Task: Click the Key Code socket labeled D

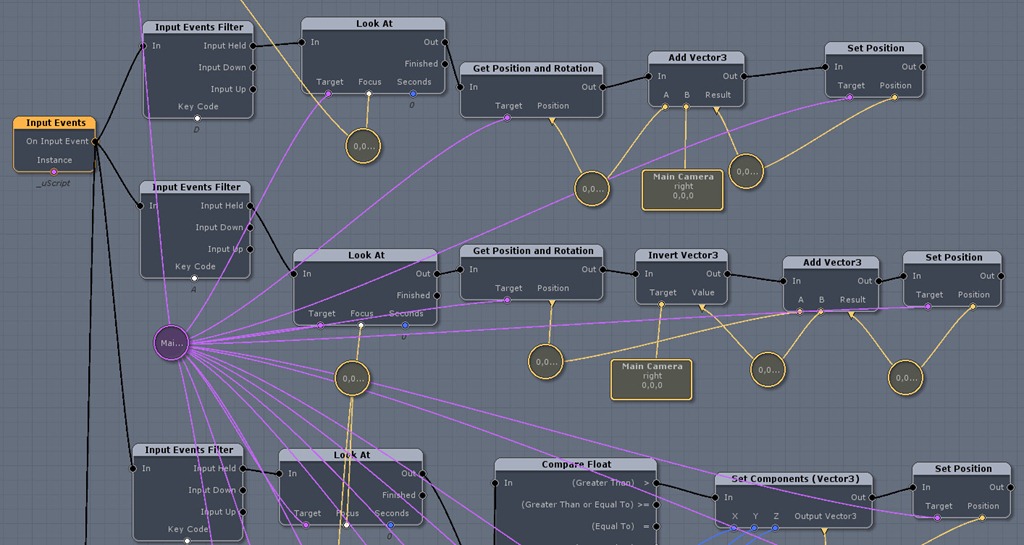Action: click(197, 118)
